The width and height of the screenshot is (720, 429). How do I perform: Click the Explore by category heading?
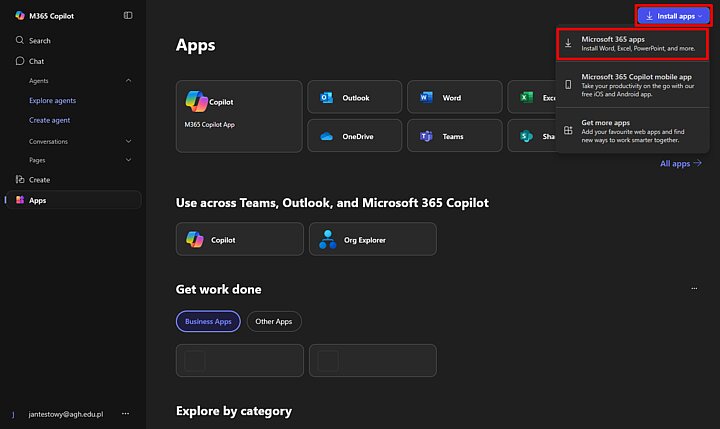(x=234, y=411)
